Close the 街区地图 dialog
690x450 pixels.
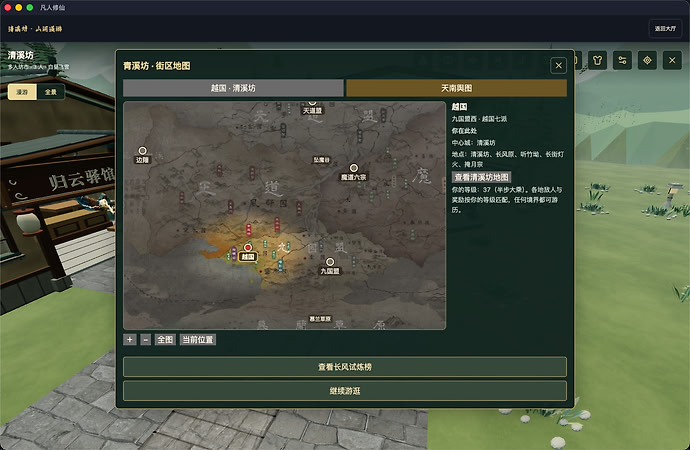[x=558, y=66]
